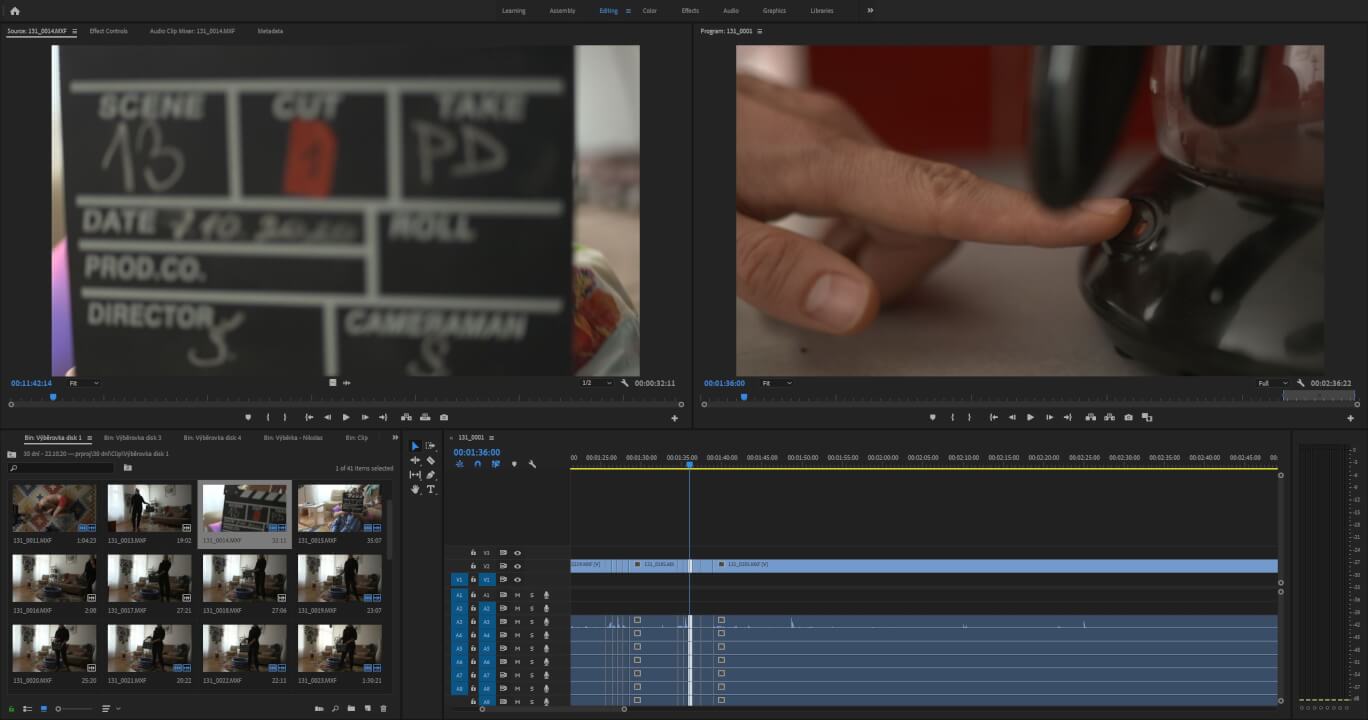
Task: Toggle Linked Selection in timeline
Action: pyautogui.click(x=495, y=464)
